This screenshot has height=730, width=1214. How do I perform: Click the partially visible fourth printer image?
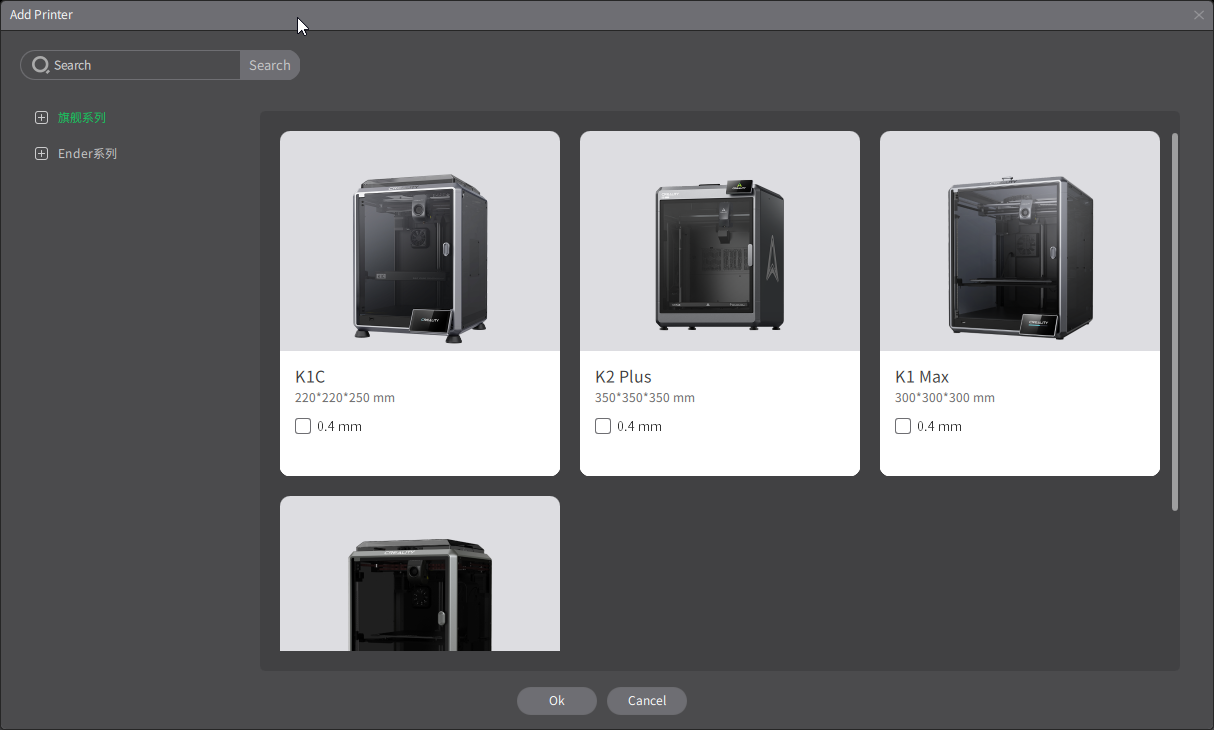[420, 574]
